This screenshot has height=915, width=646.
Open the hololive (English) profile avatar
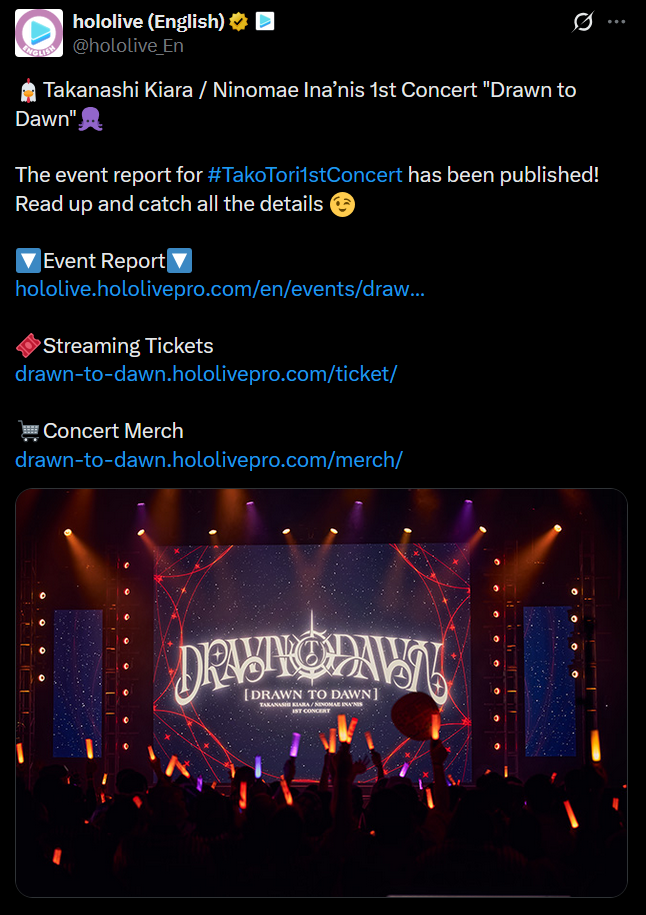pos(39,33)
